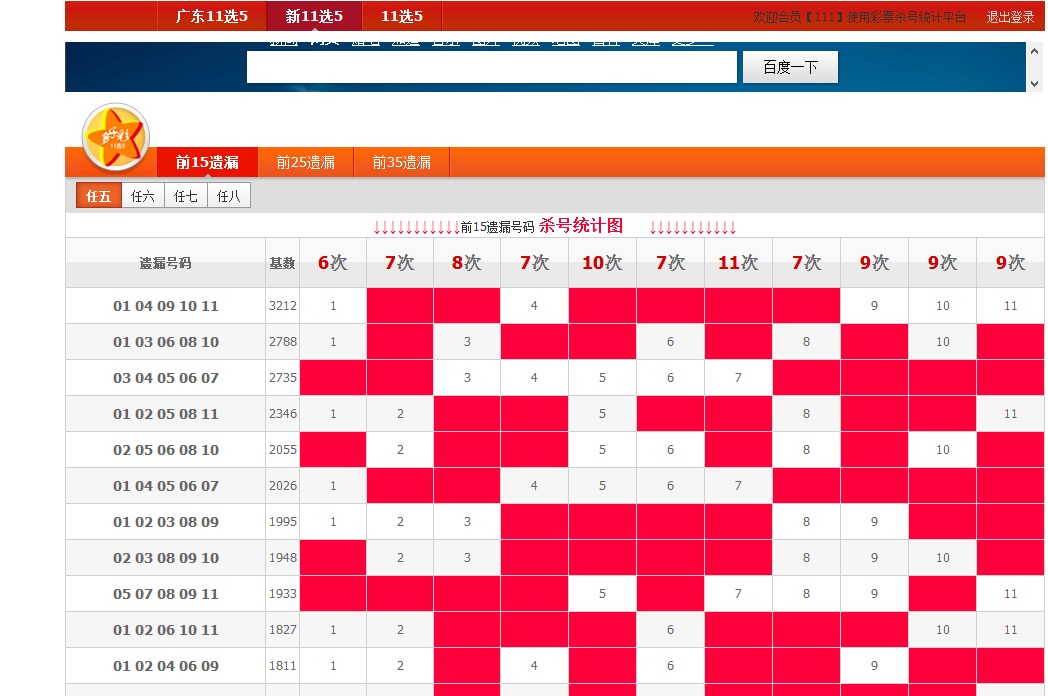Click cell 11 in row 1933
1048x696 pixels.
tap(1011, 594)
